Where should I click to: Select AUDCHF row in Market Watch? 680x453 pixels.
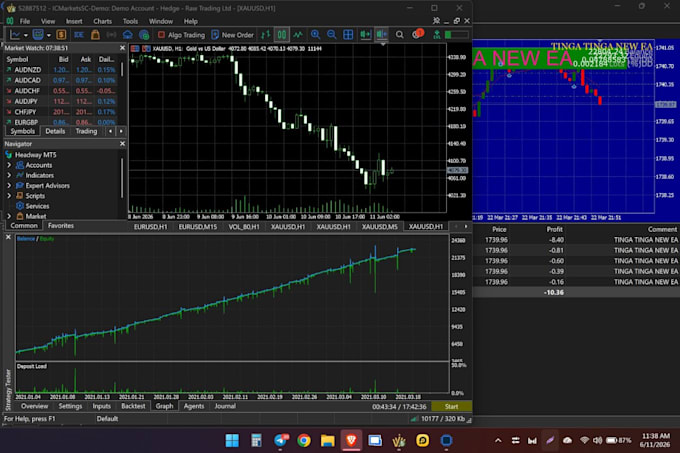tap(61, 91)
